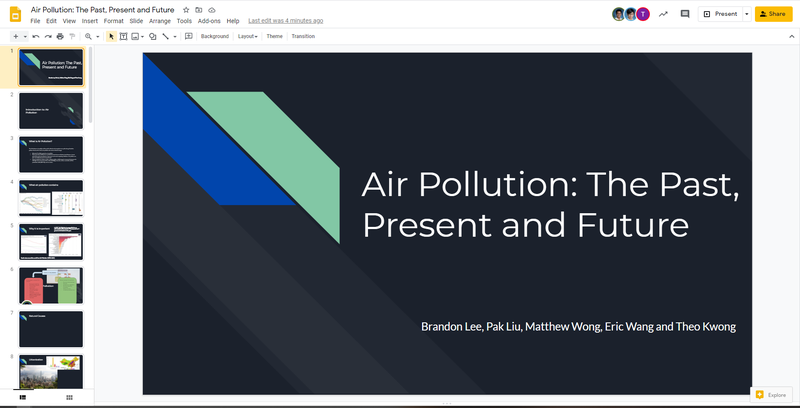Select slide 3 thumbnail in filmstrip
The width and height of the screenshot is (800, 408).
(50, 154)
